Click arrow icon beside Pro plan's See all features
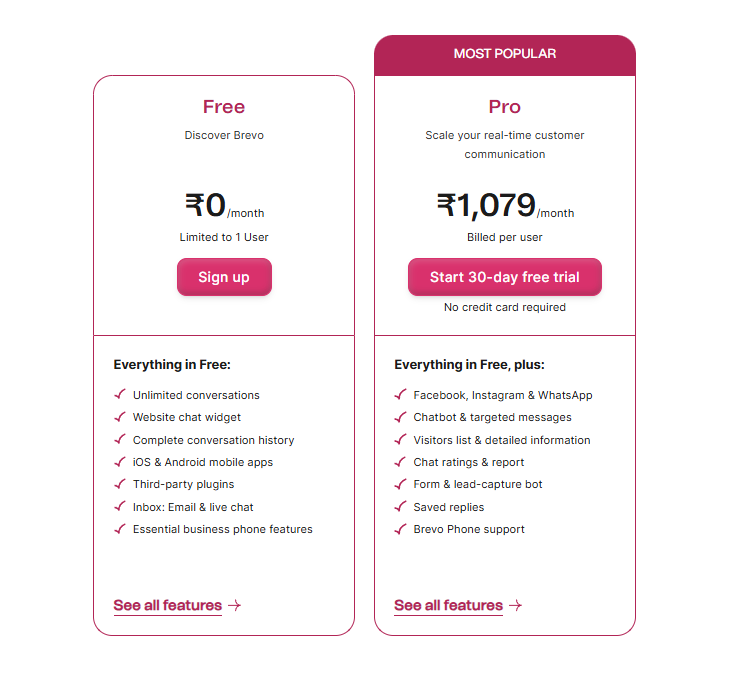Screen dimensions: 731x673 click(x=515, y=605)
